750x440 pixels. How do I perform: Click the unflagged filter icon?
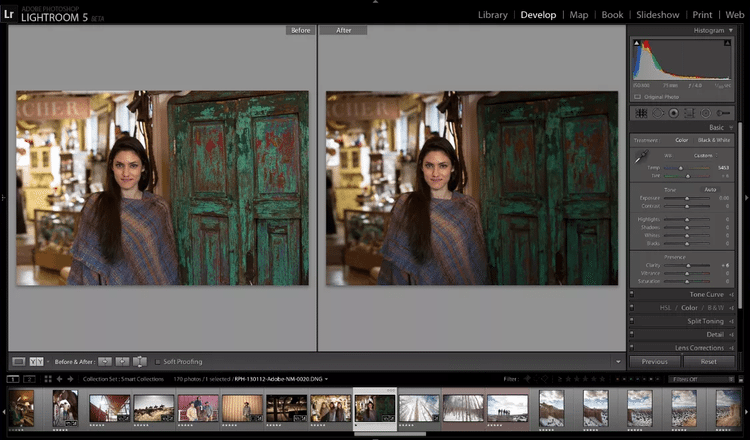536,379
